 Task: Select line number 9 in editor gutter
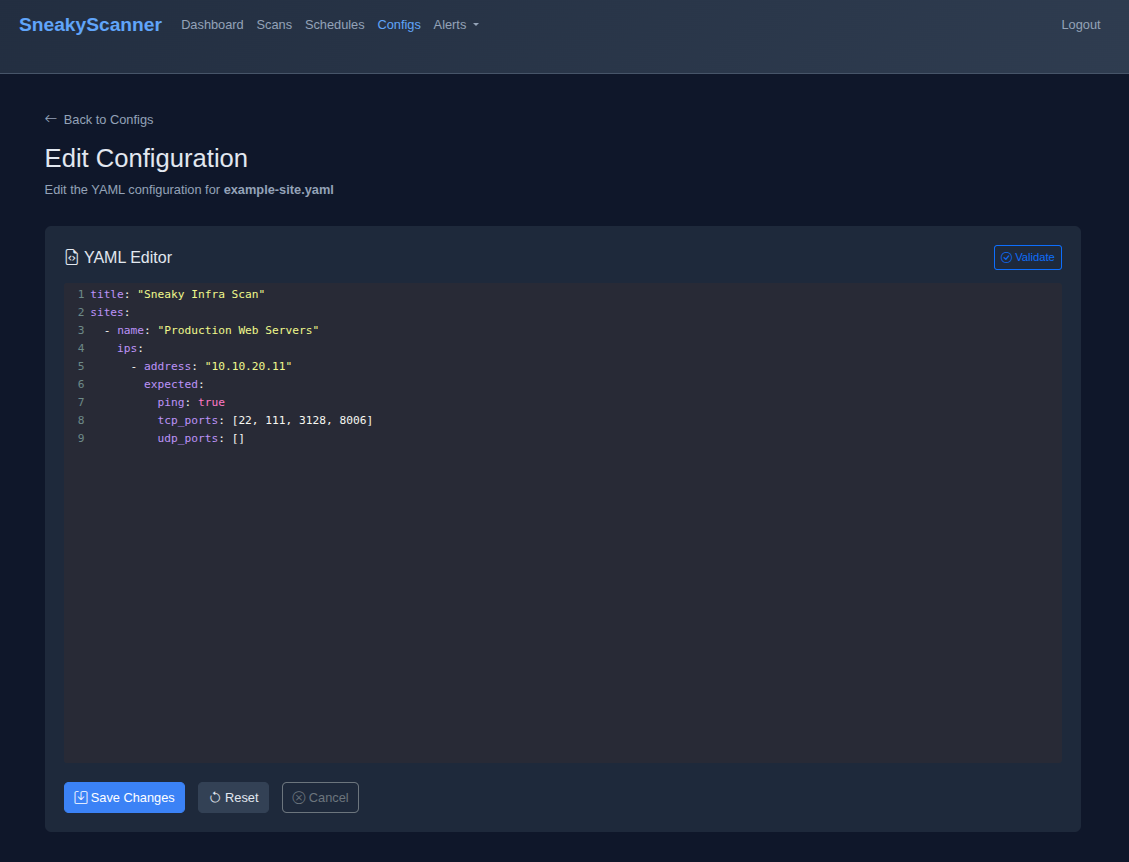click(x=80, y=438)
